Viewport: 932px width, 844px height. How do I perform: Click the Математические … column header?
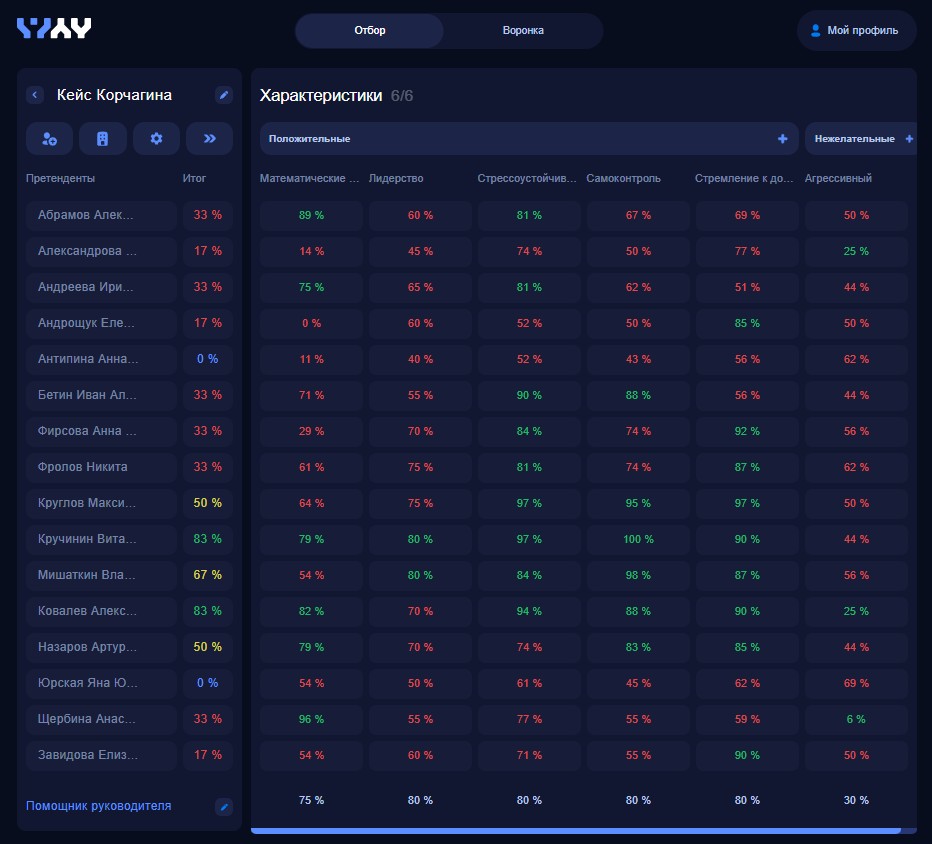[309, 178]
